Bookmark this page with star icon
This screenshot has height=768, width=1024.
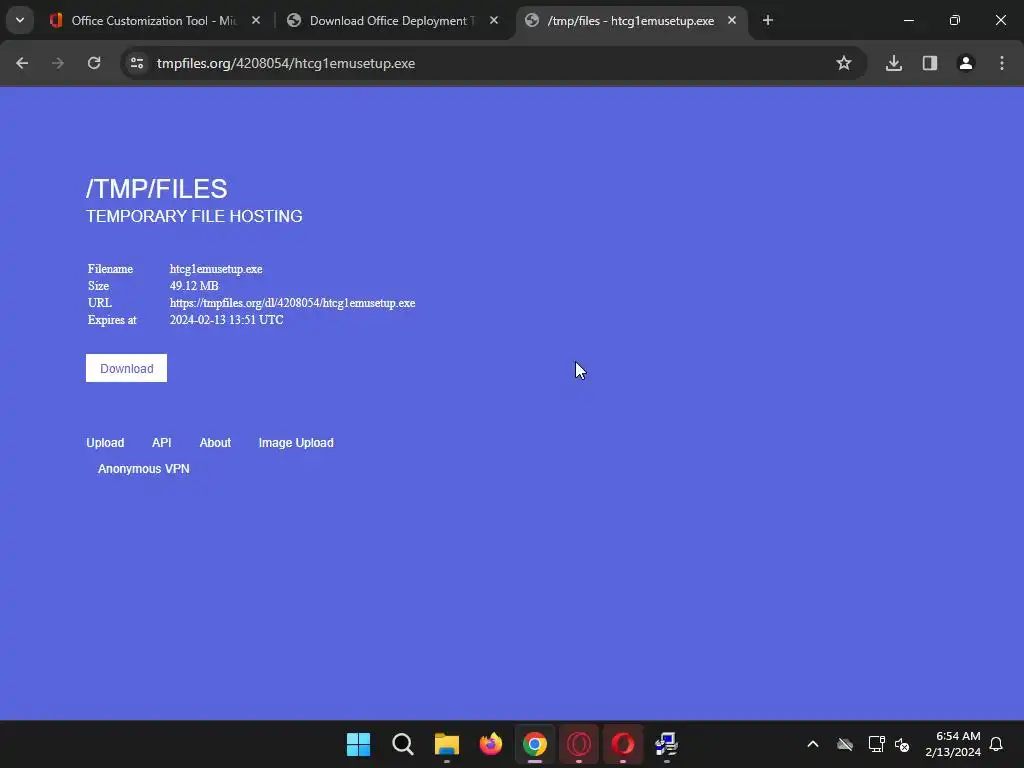(844, 63)
